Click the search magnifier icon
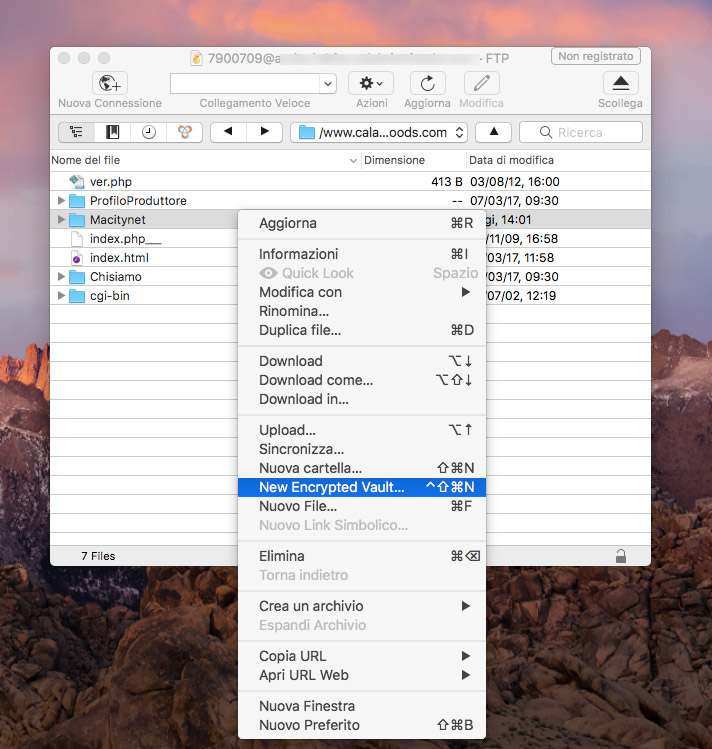Viewport: 712px width, 749px height. [x=545, y=132]
